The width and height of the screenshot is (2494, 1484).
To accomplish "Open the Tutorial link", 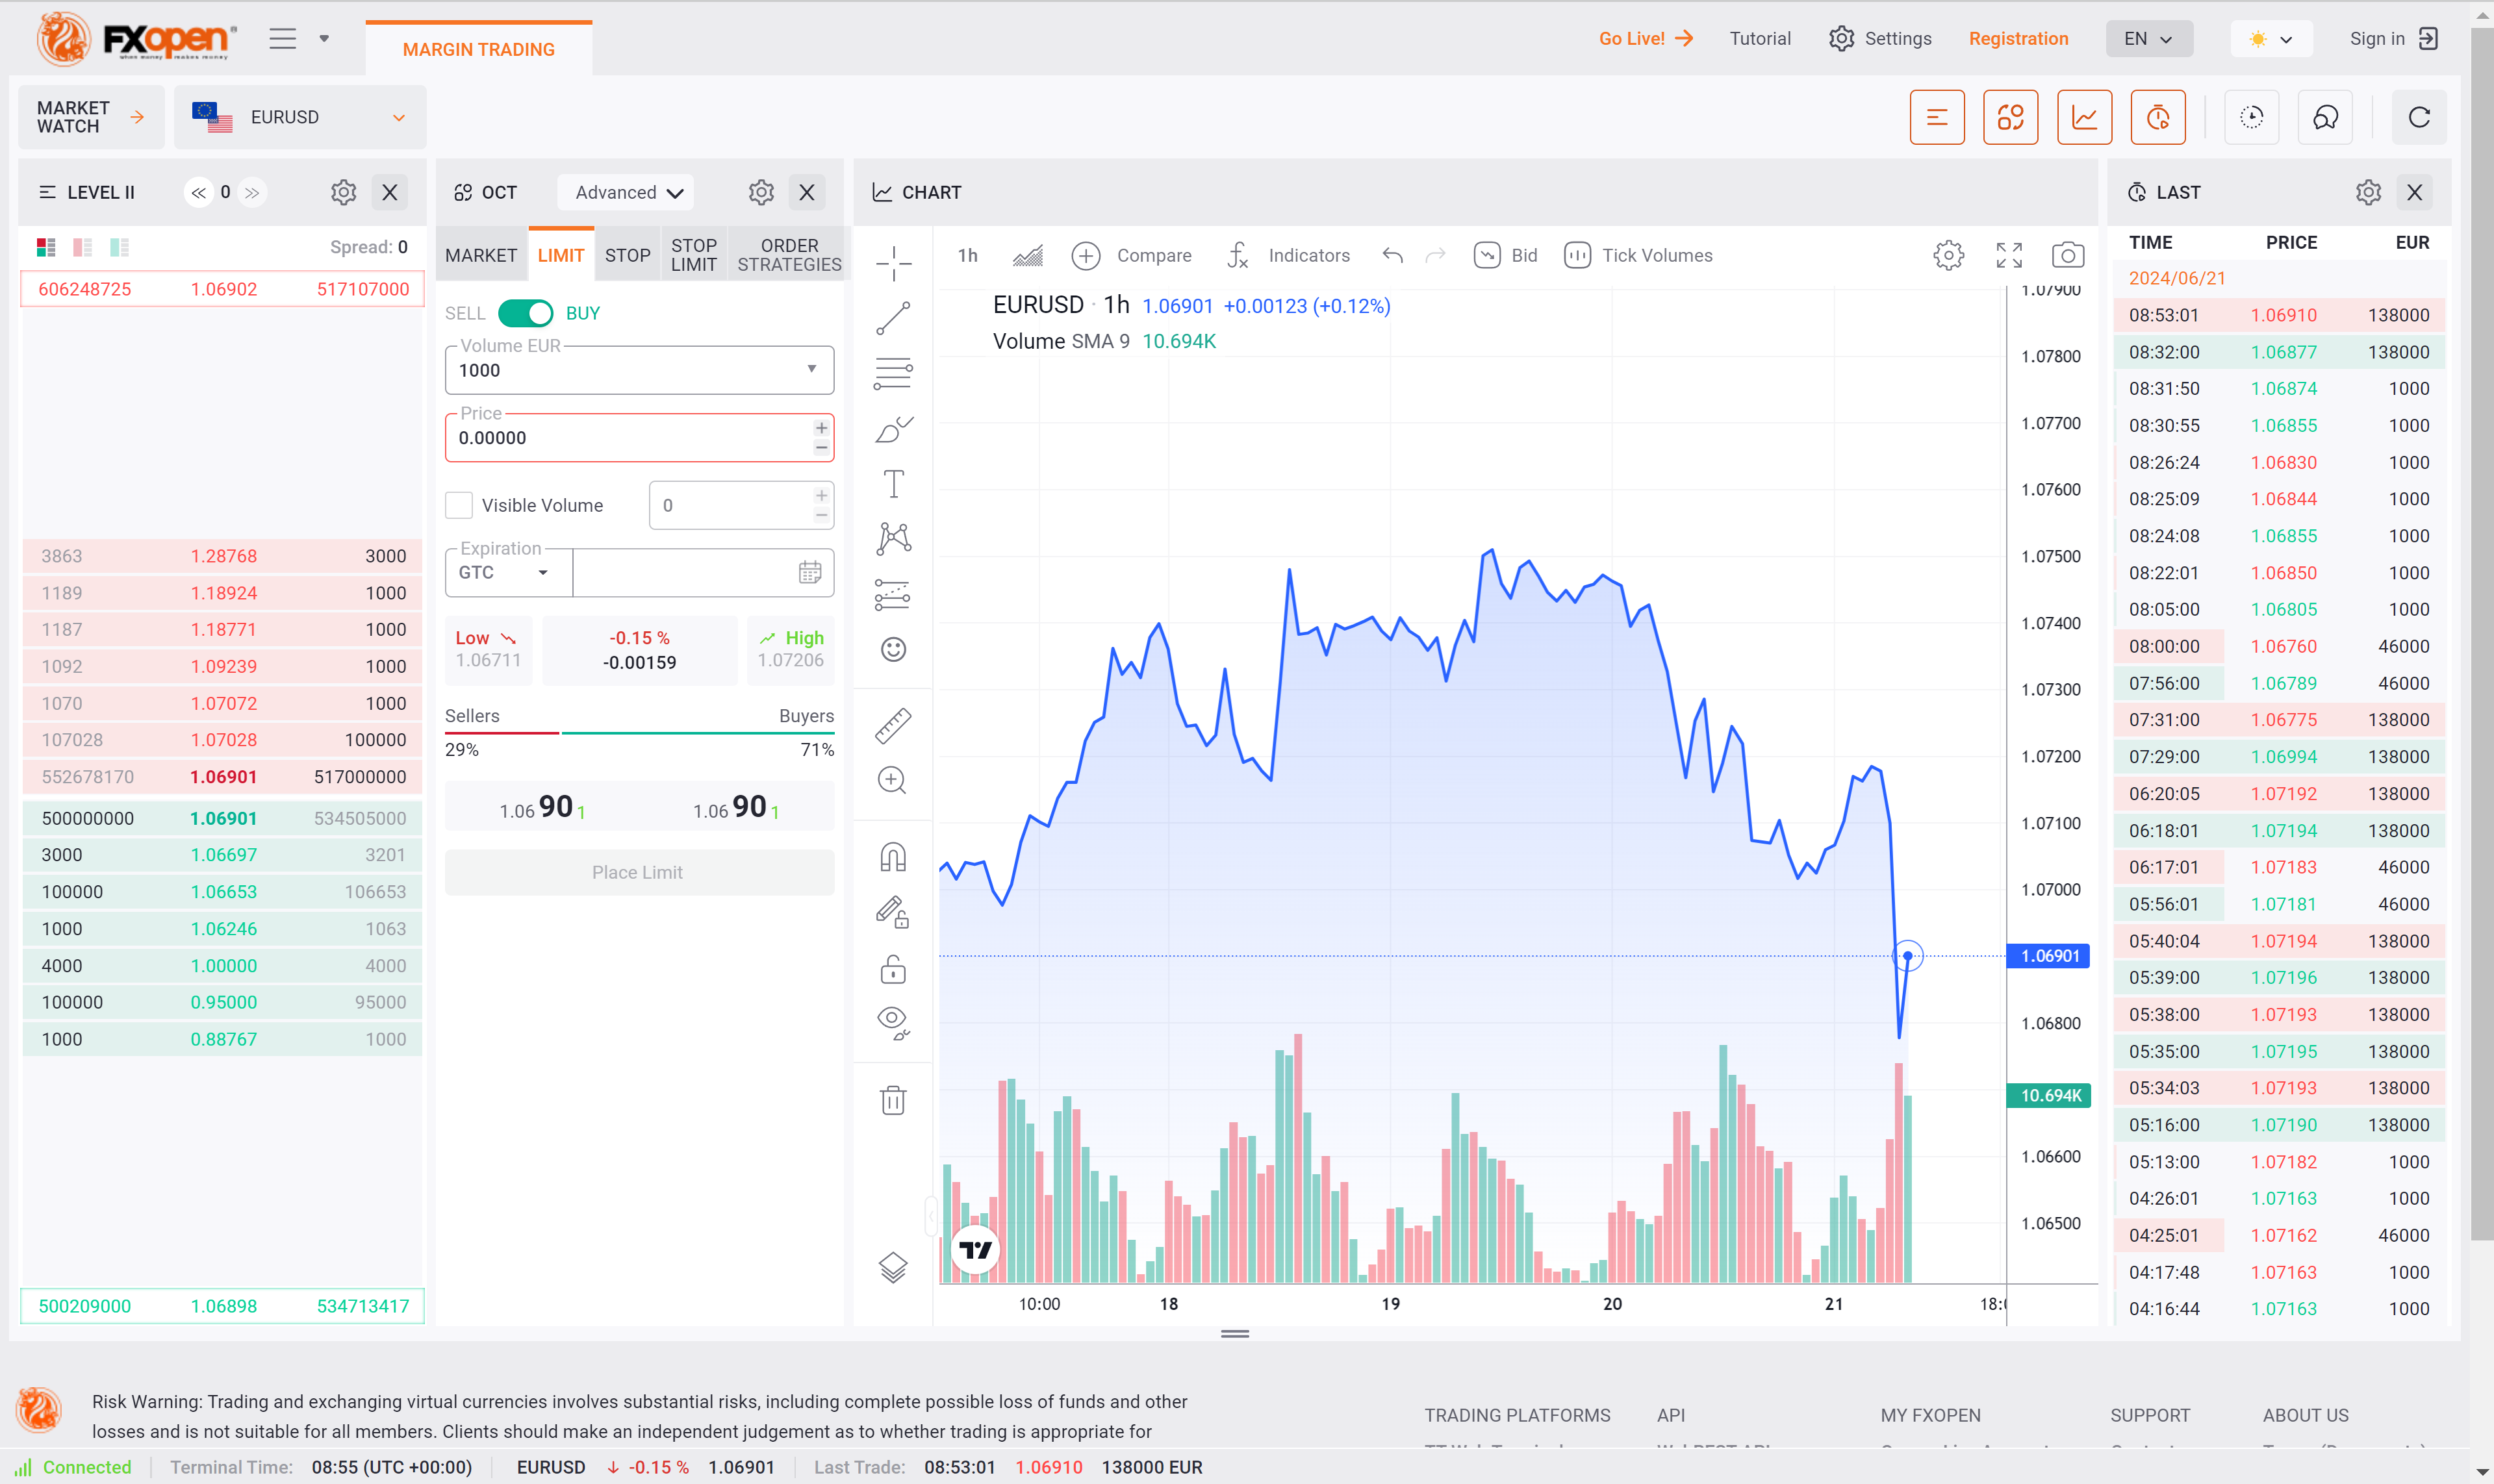I will (x=1760, y=38).
